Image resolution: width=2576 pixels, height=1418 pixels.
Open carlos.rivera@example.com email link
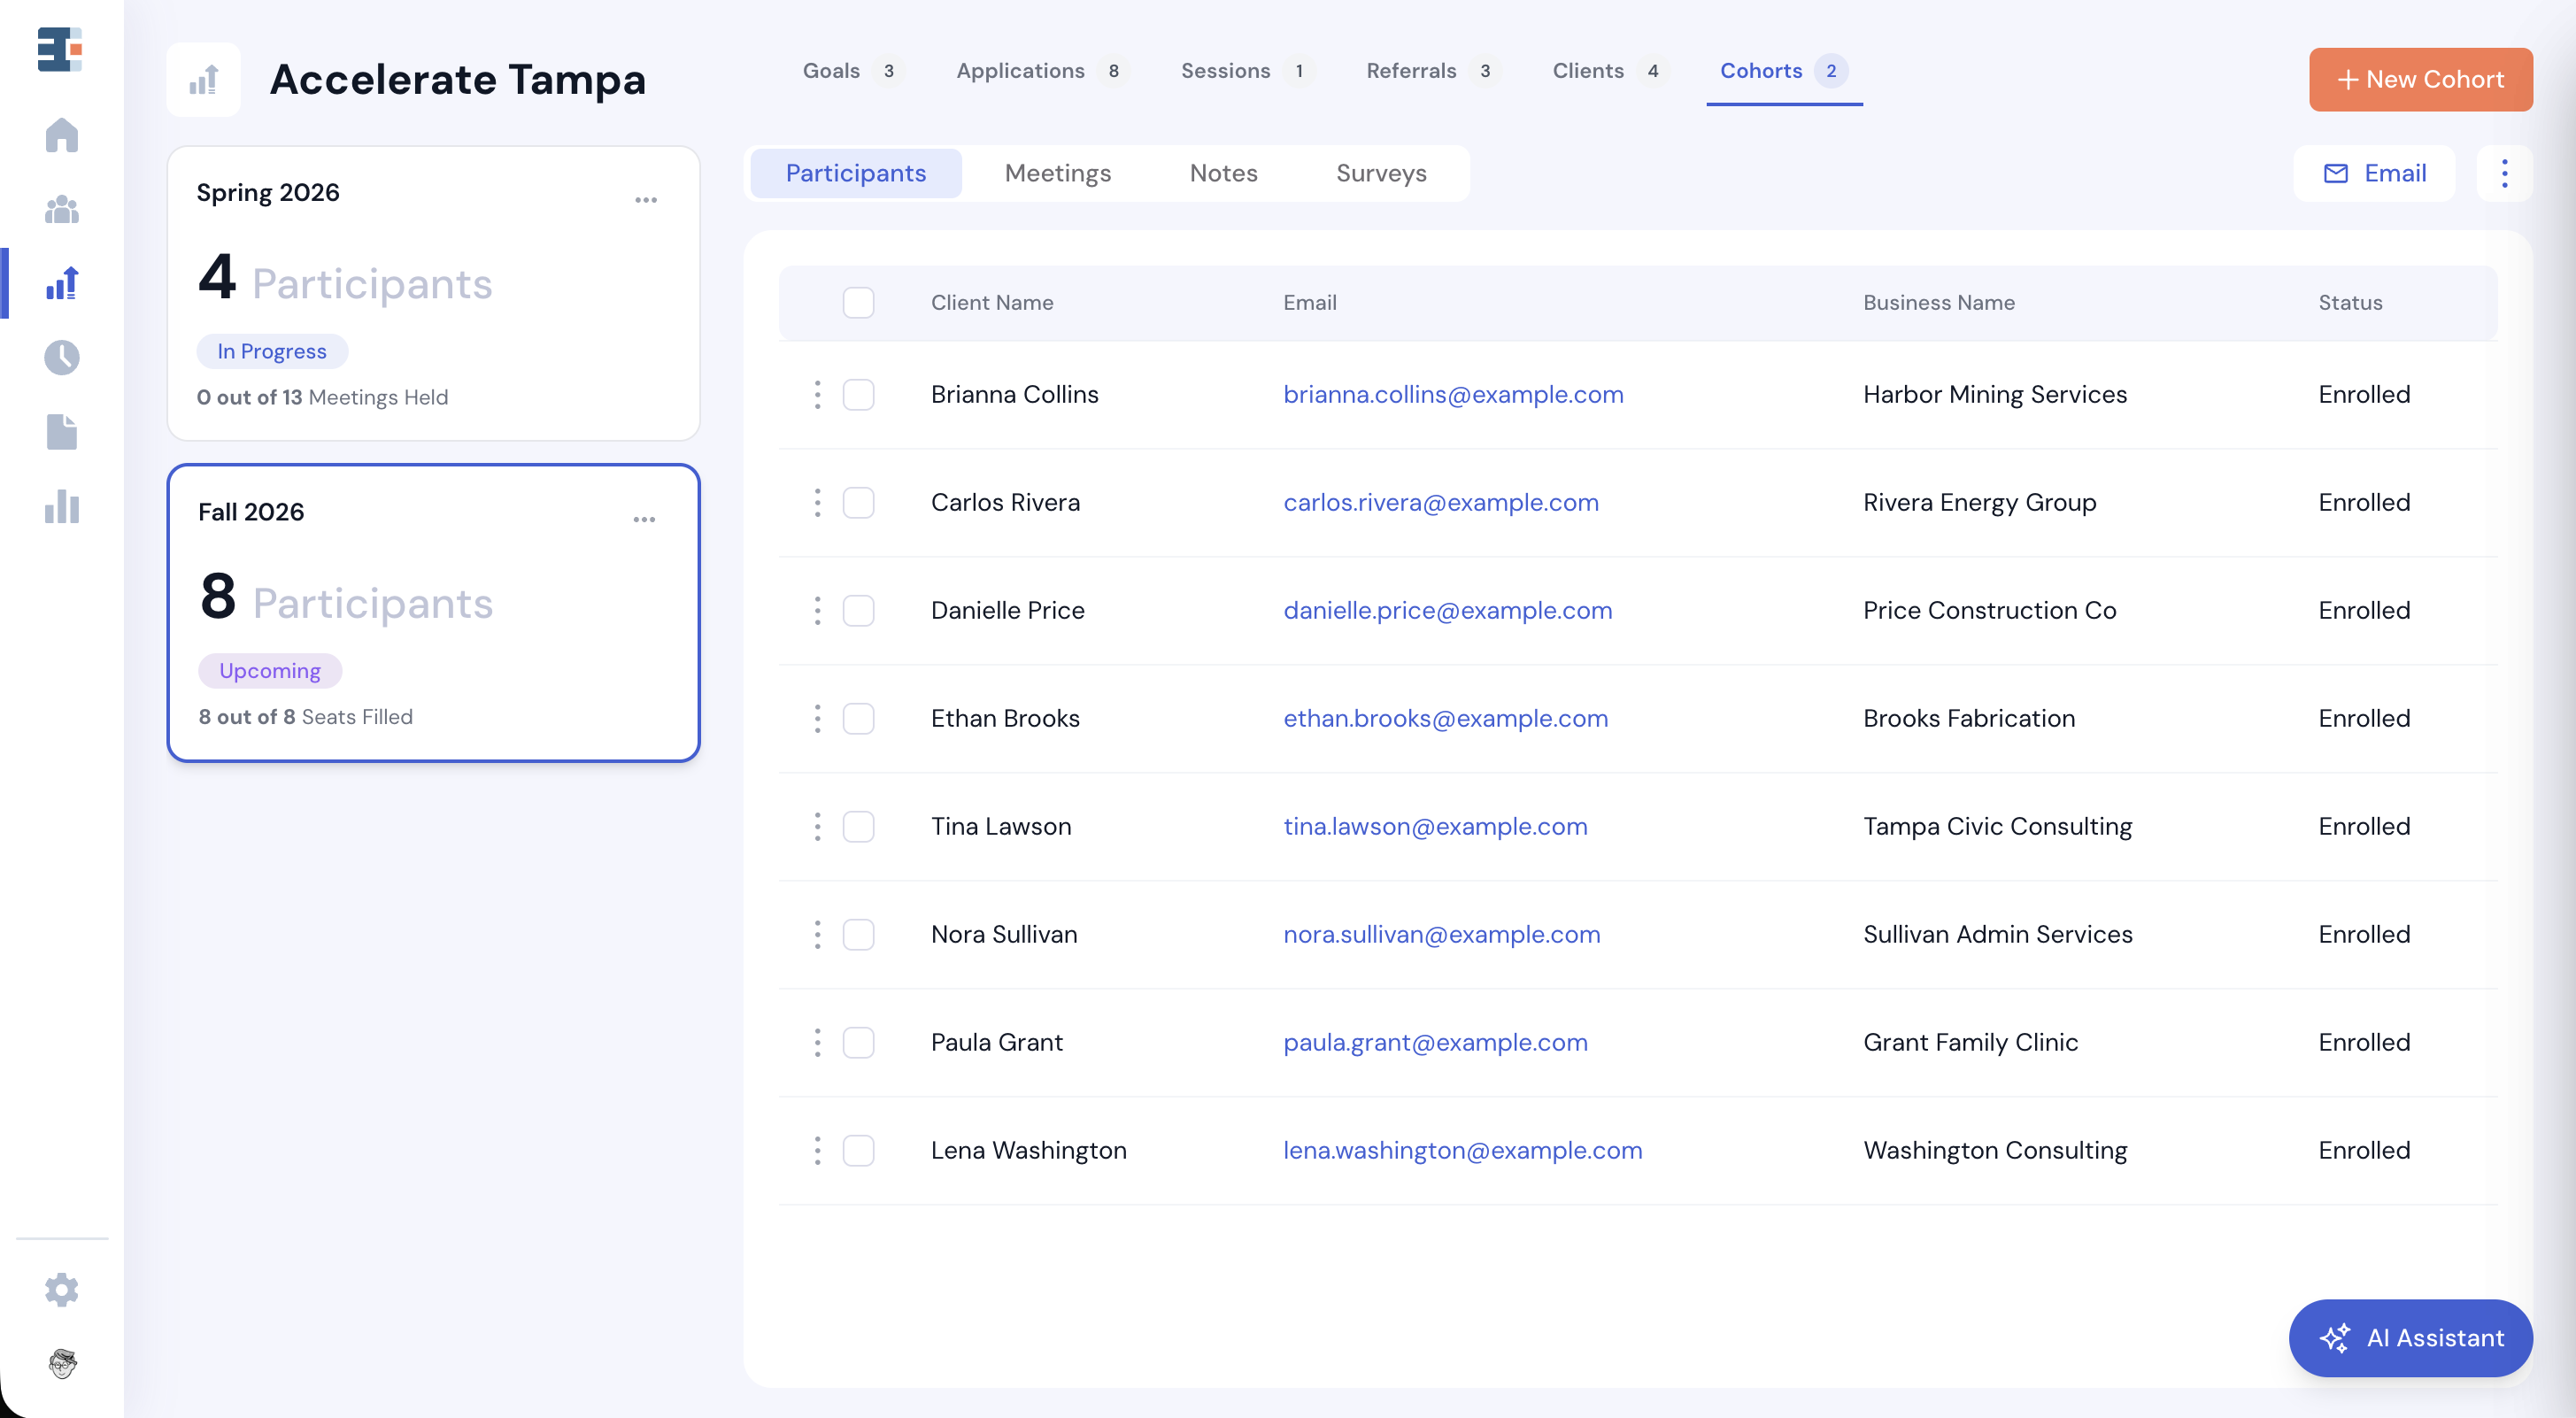pyautogui.click(x=1440, y=502)
